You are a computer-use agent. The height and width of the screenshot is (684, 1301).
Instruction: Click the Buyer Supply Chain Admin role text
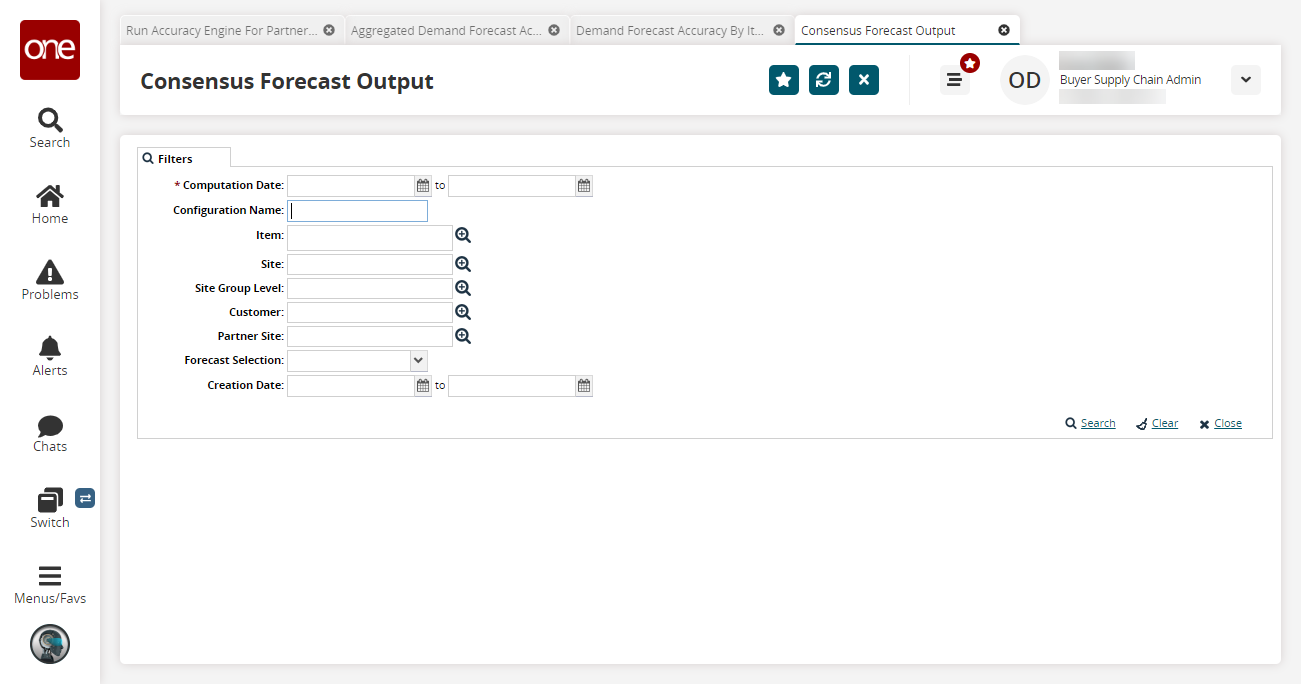tap(1130, 80)
